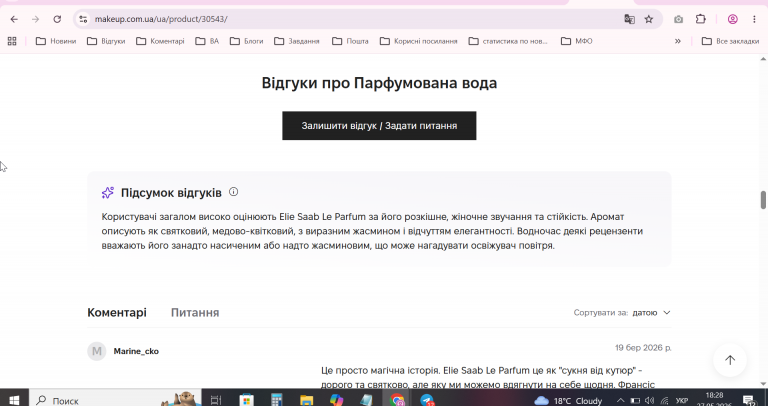Go back to the previous page

coord(14,19)
